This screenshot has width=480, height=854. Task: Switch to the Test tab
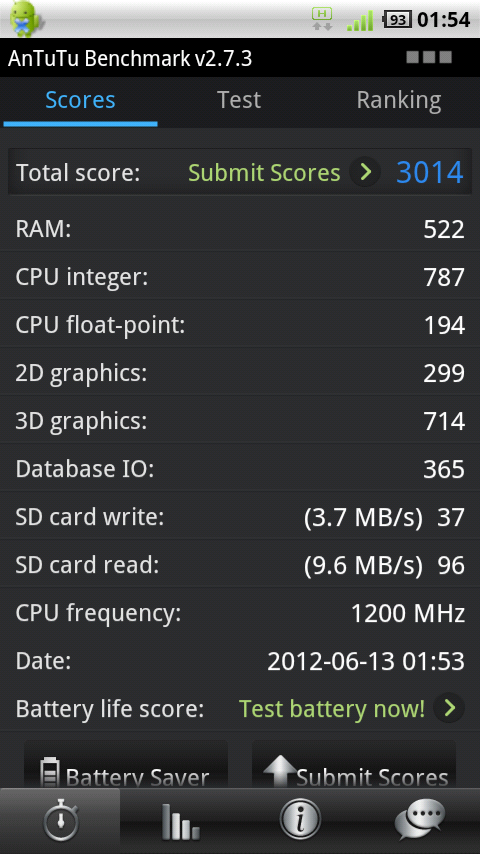point(239,101)
